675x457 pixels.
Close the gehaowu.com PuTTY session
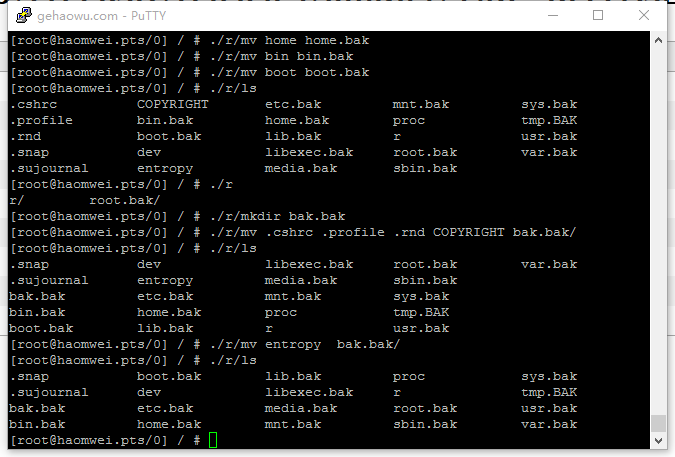pos(644,15)
